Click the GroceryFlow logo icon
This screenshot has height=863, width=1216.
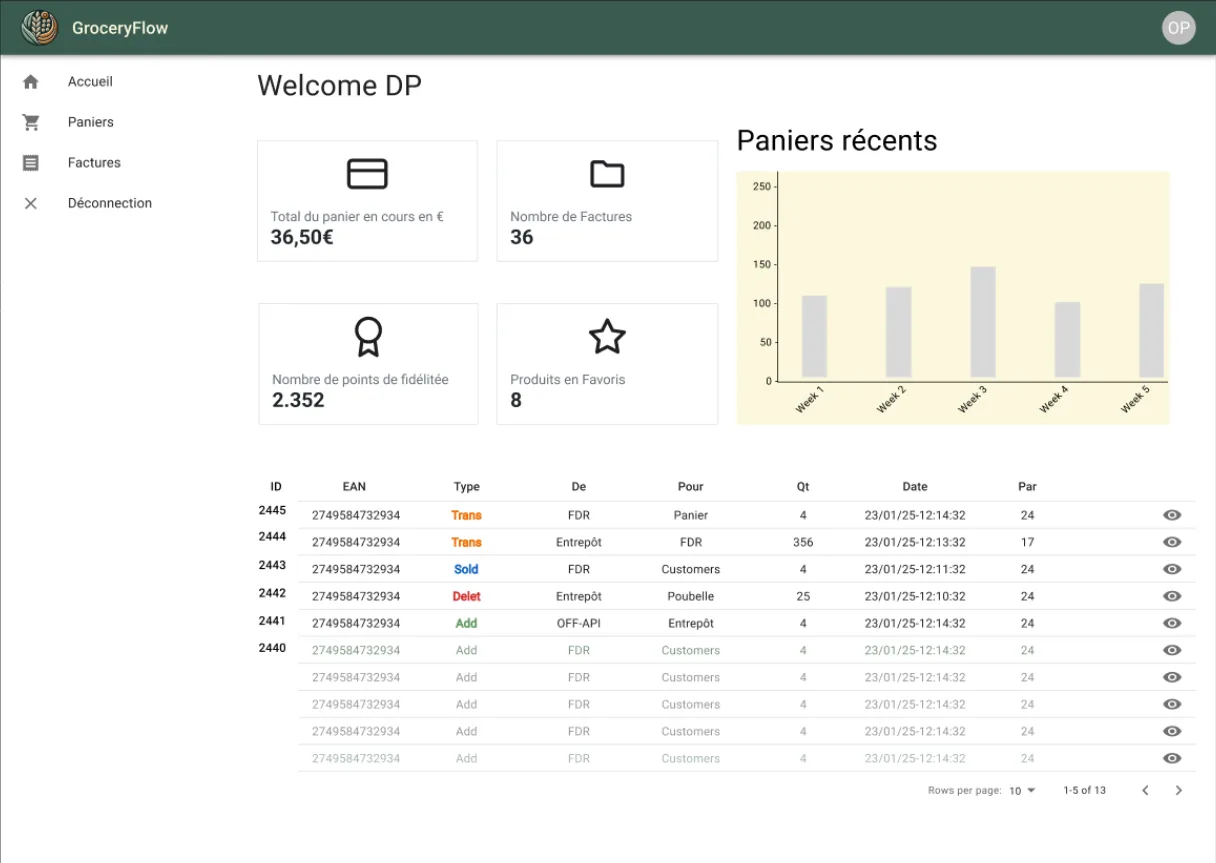click(x=40, y=28)
